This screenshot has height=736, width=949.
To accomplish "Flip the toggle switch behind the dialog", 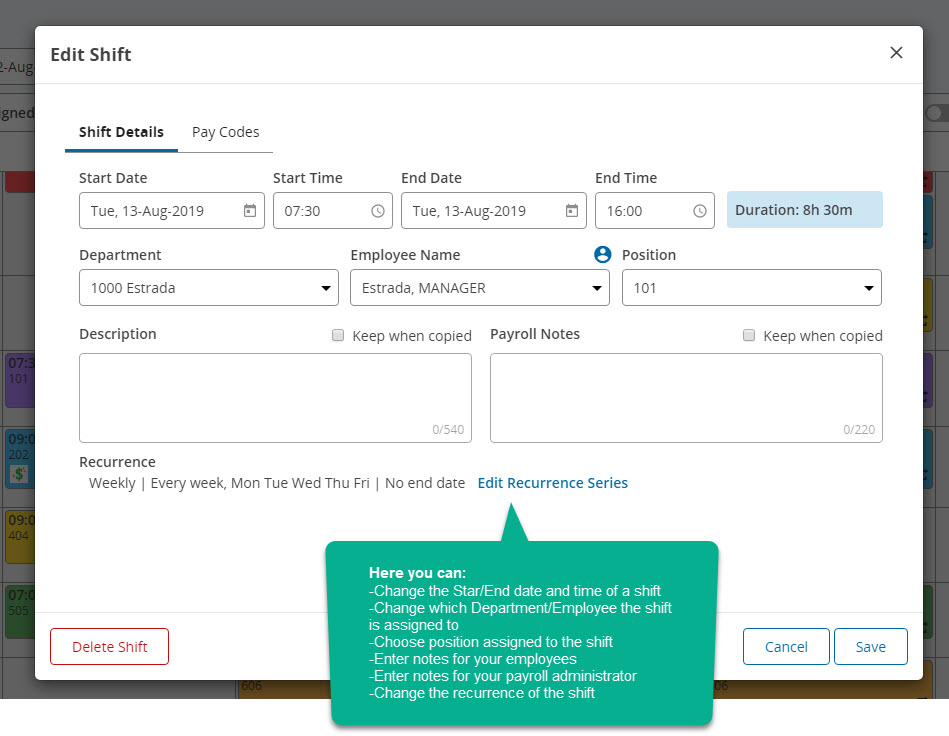I will (x=938, y=113).
